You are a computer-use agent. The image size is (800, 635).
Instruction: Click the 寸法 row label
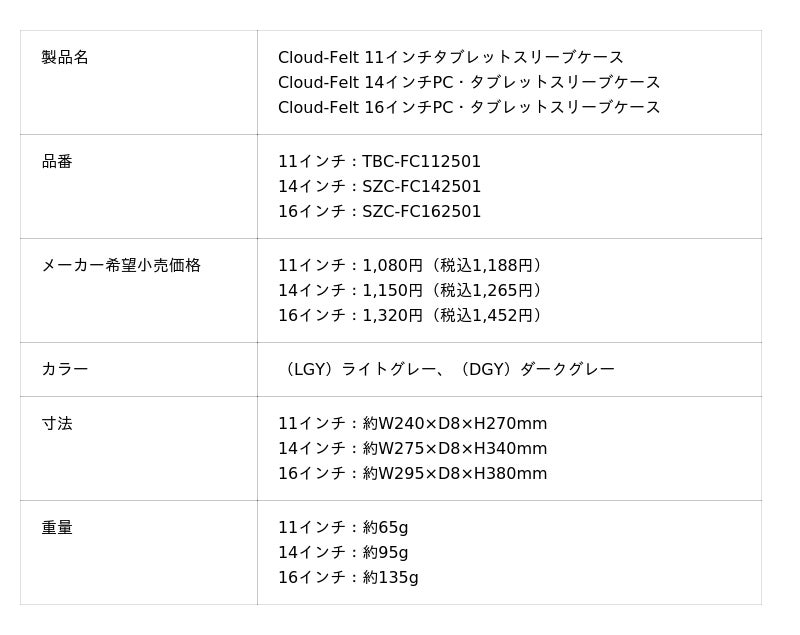(x=57, y=424)
